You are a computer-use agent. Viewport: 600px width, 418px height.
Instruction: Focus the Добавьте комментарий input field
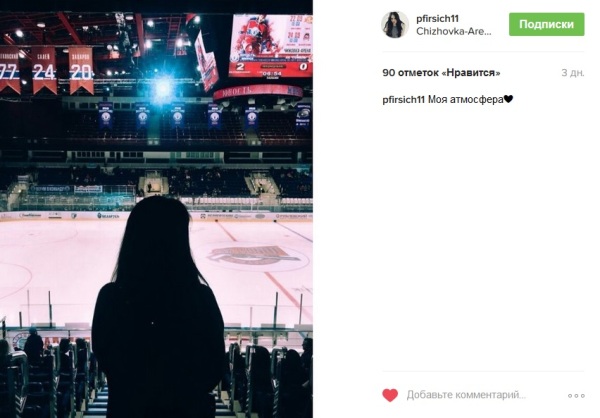(466, 395)
